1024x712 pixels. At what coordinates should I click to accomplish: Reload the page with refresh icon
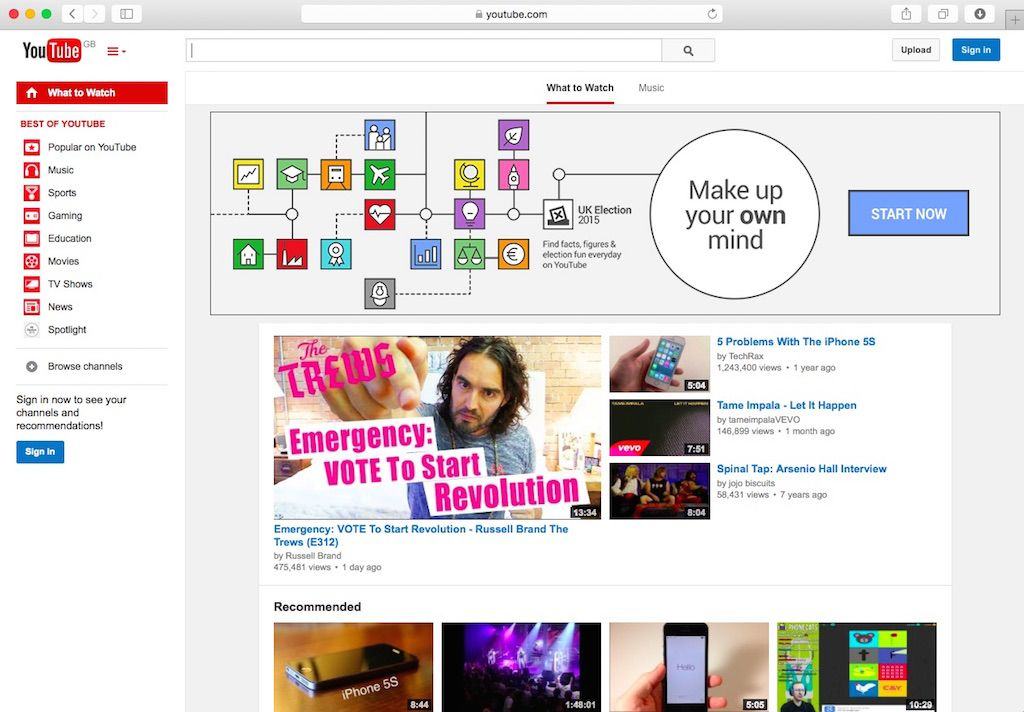coord(712,14)
